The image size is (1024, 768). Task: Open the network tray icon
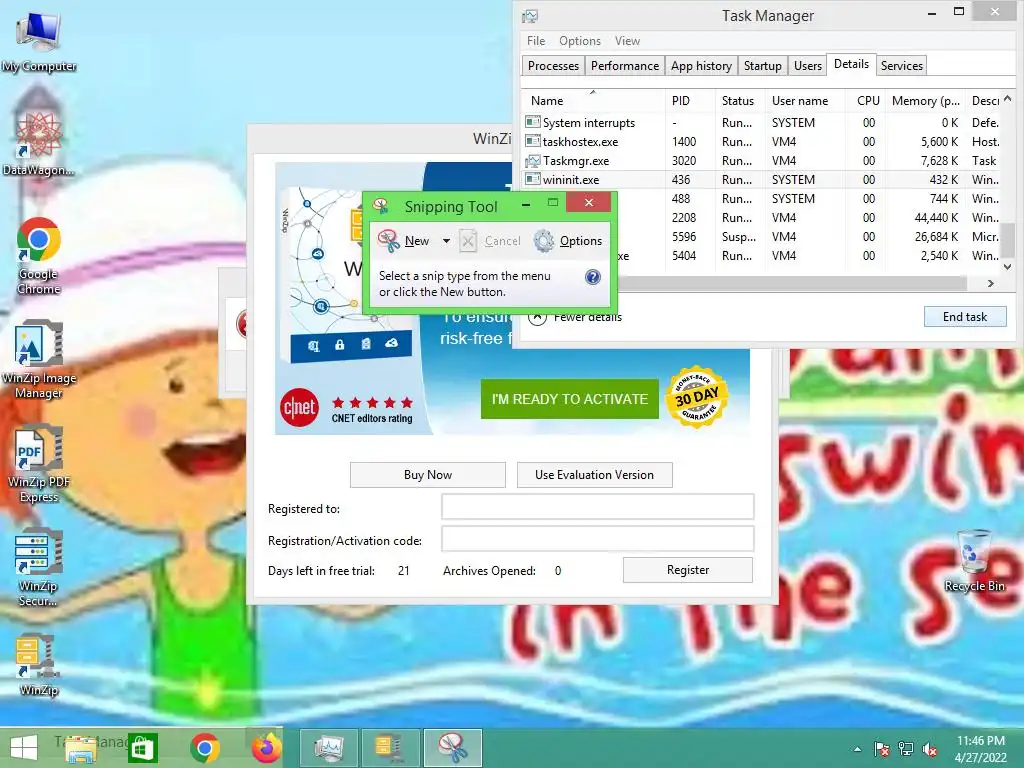click(906, 749)
